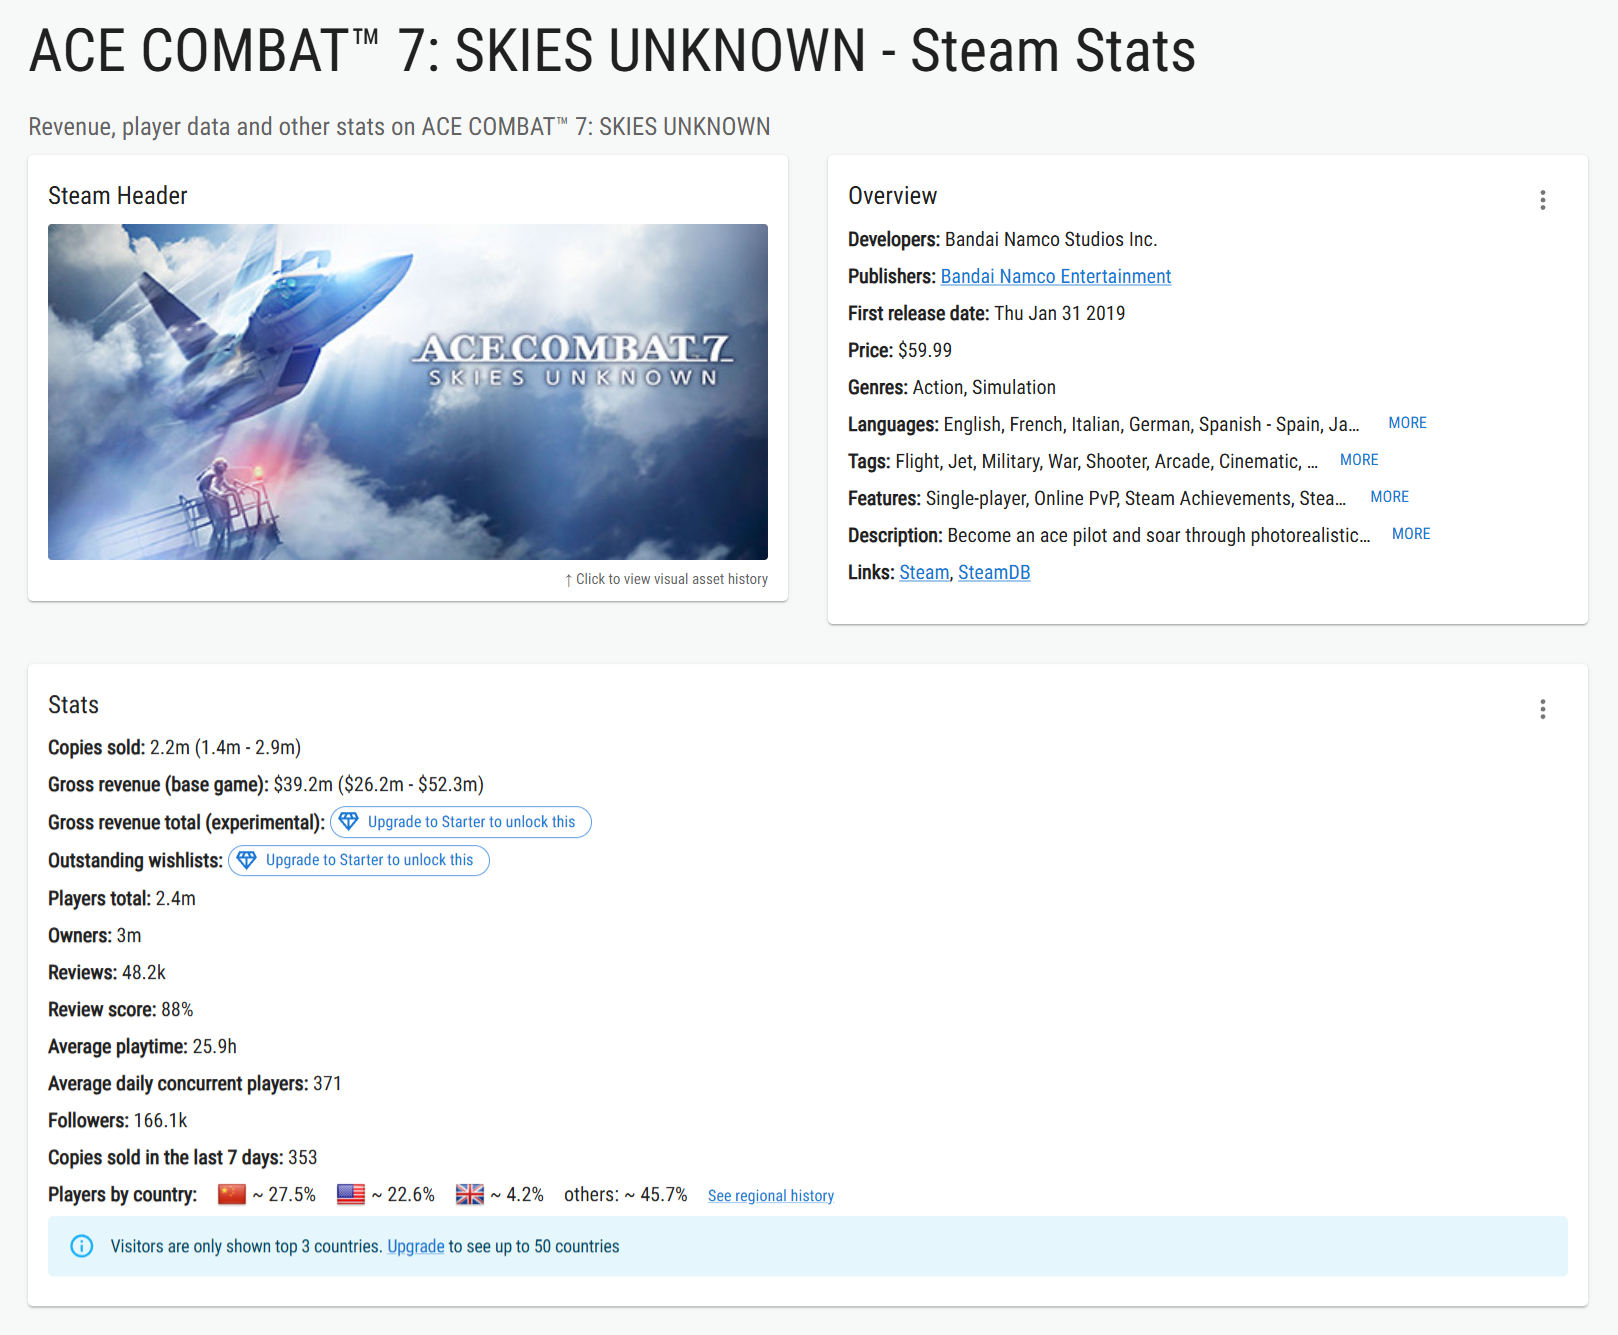
Task: Open See regional history link
Action: (x=770, y=1195)
